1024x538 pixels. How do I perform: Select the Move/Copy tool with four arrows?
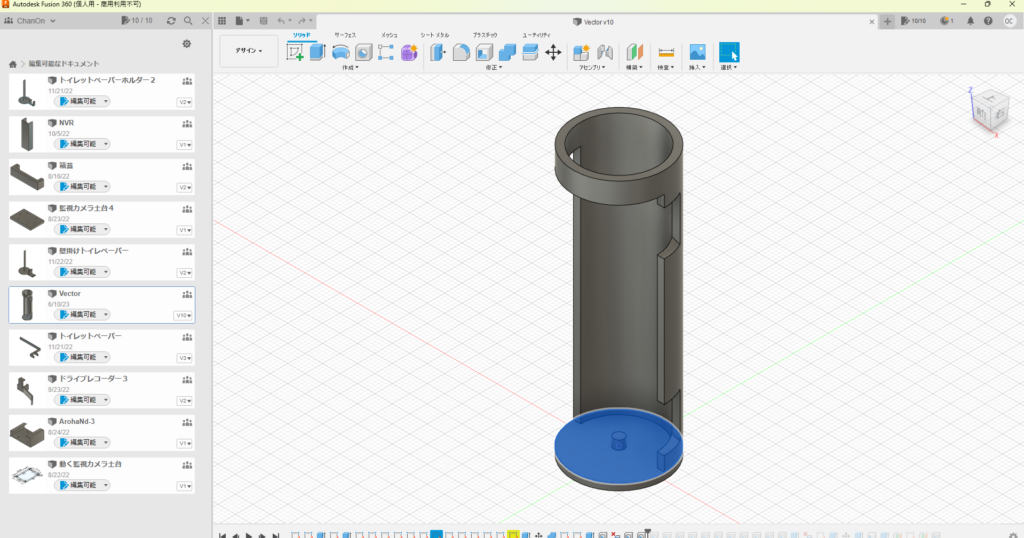tap(553, 52)
